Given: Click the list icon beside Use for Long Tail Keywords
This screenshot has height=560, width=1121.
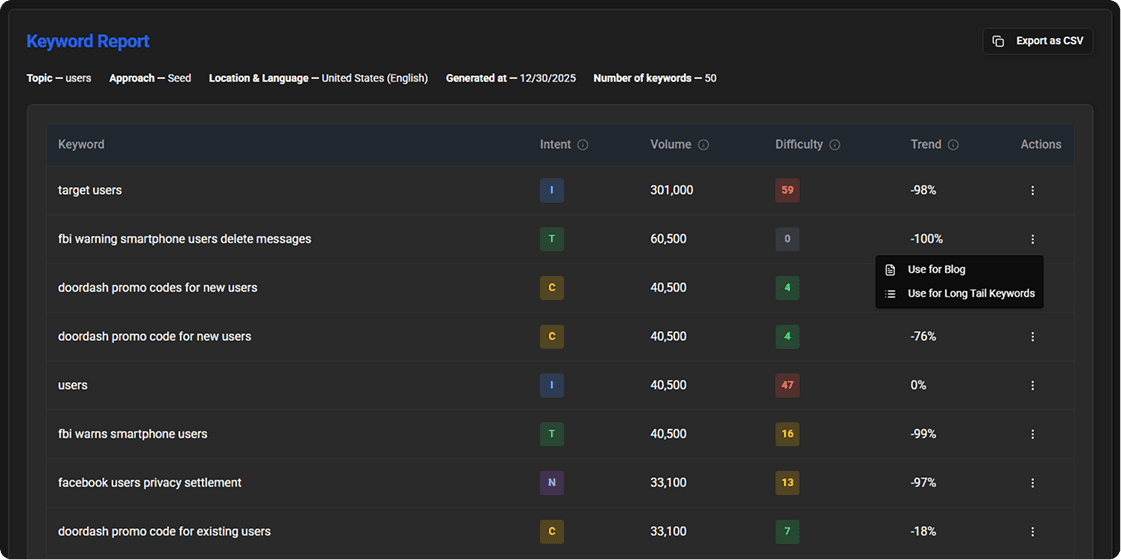Looking at the screenshot, I should (x=890, y=293).
